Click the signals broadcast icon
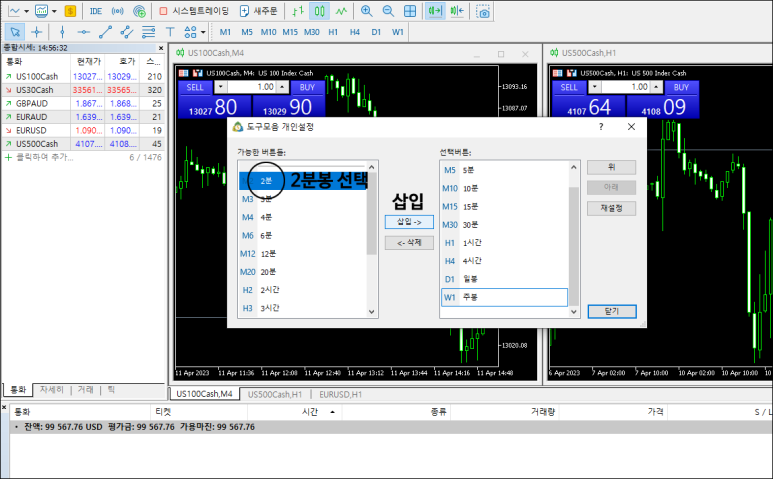This screenshot has width=773, height=479. [x=117, y=11]
